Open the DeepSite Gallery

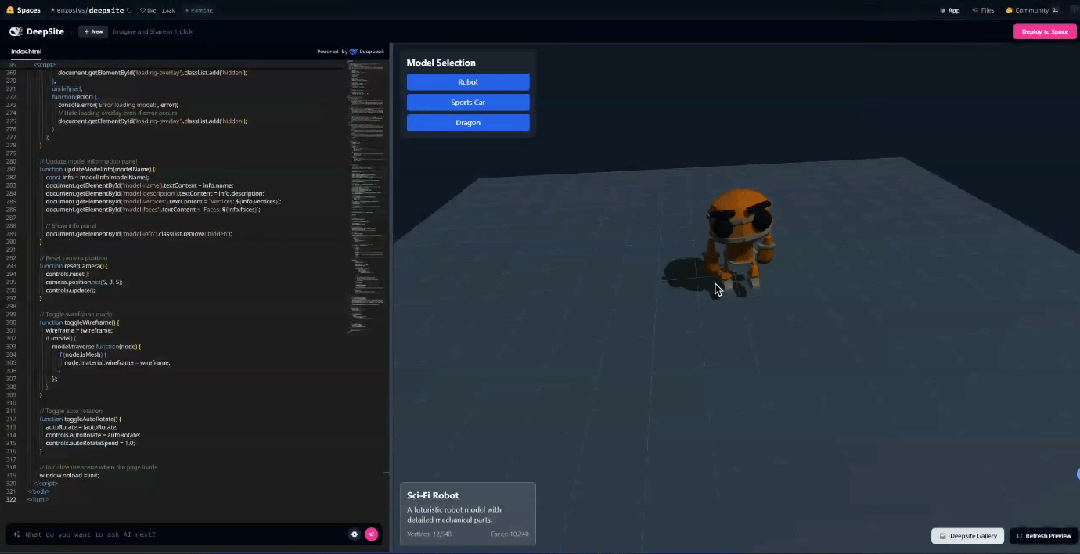(967, 536)
